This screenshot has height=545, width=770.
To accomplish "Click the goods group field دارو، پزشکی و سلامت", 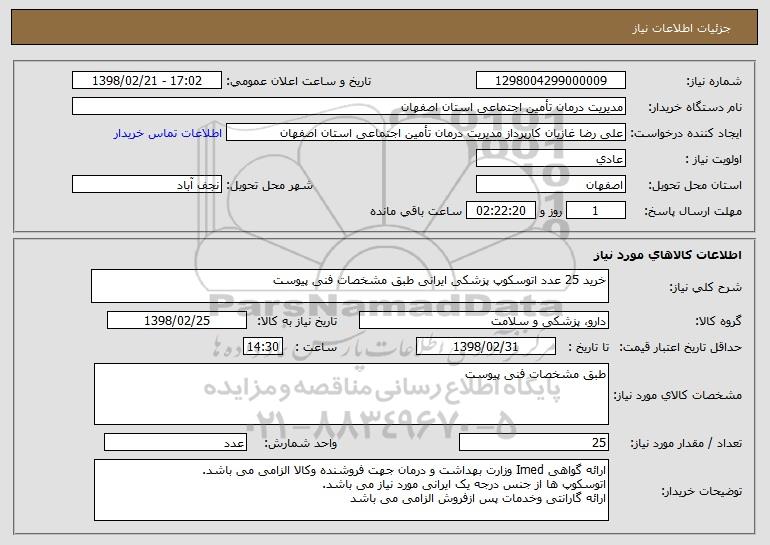I will (484, 320).
